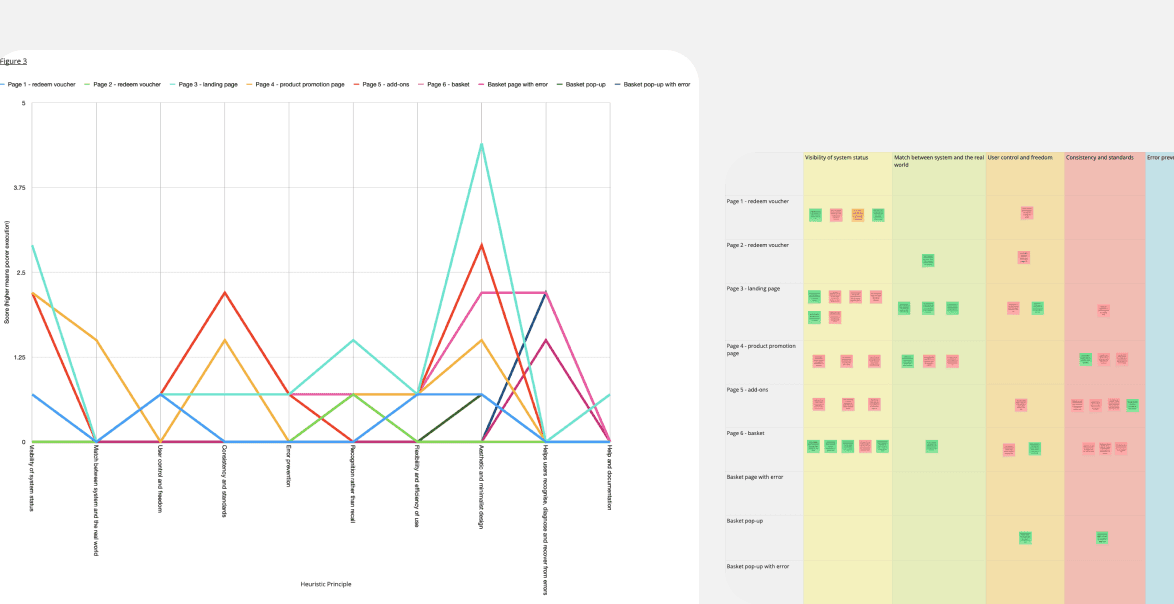Click table row label "Page 2 - redeem voucher"
Image resolution: width=1174 pixels, height=604 pixels.
758,245
